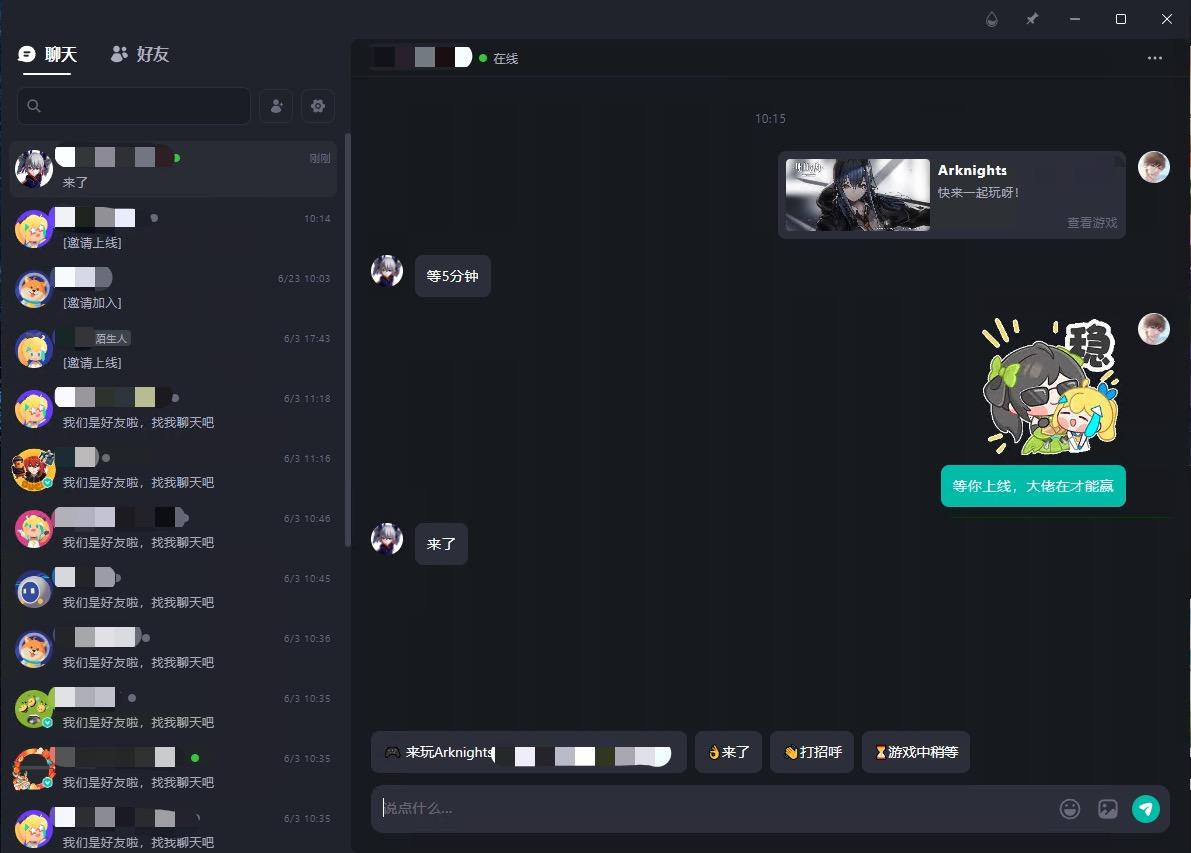Click the image upload icon

pos(1107,809)
